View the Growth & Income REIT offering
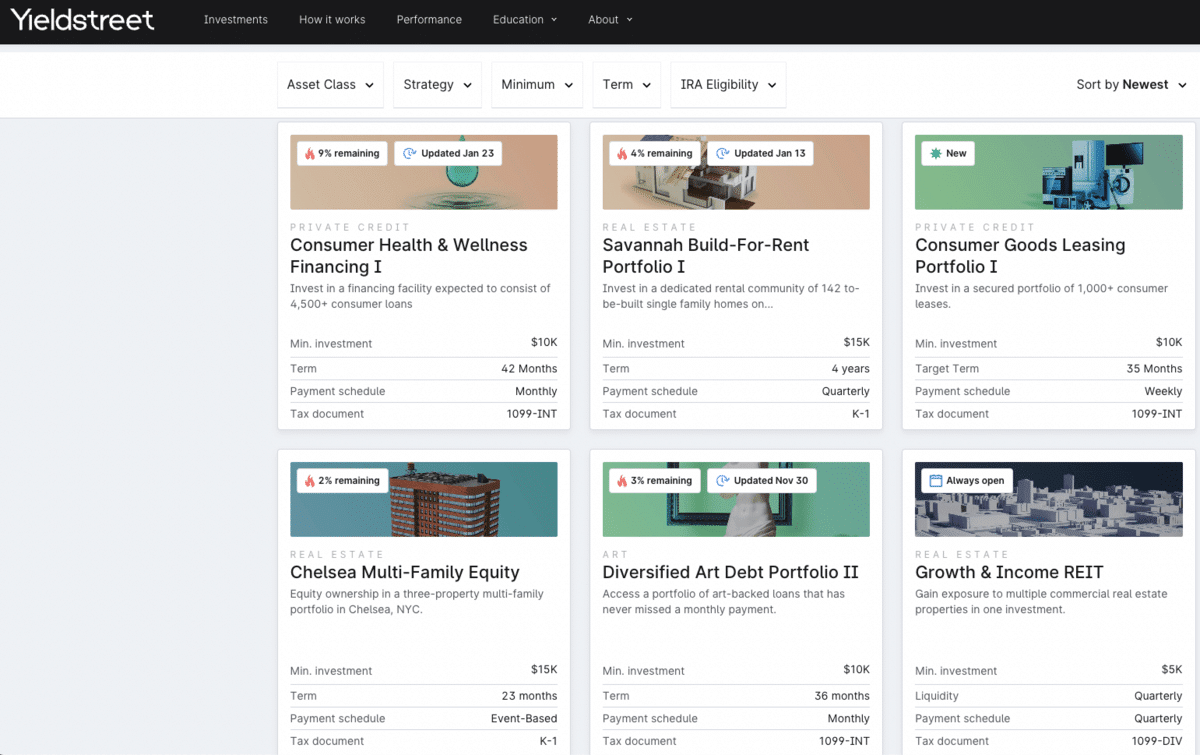 point(1009,573)
